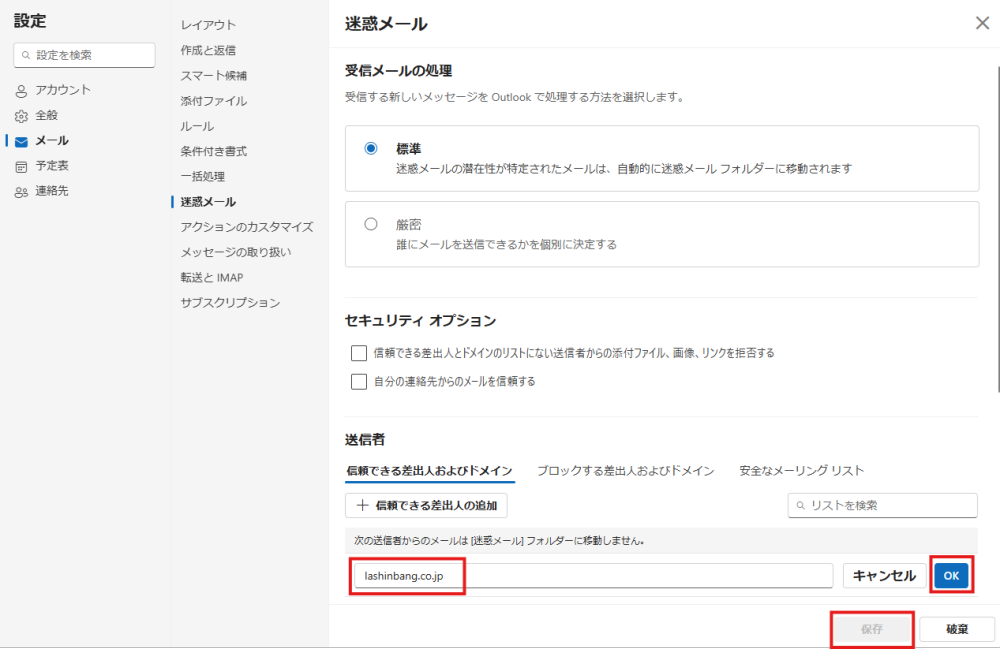This screenshot has height=649, width=1000.
Task: Click the Contacts people icon
Action: click(x=21, y=191)
